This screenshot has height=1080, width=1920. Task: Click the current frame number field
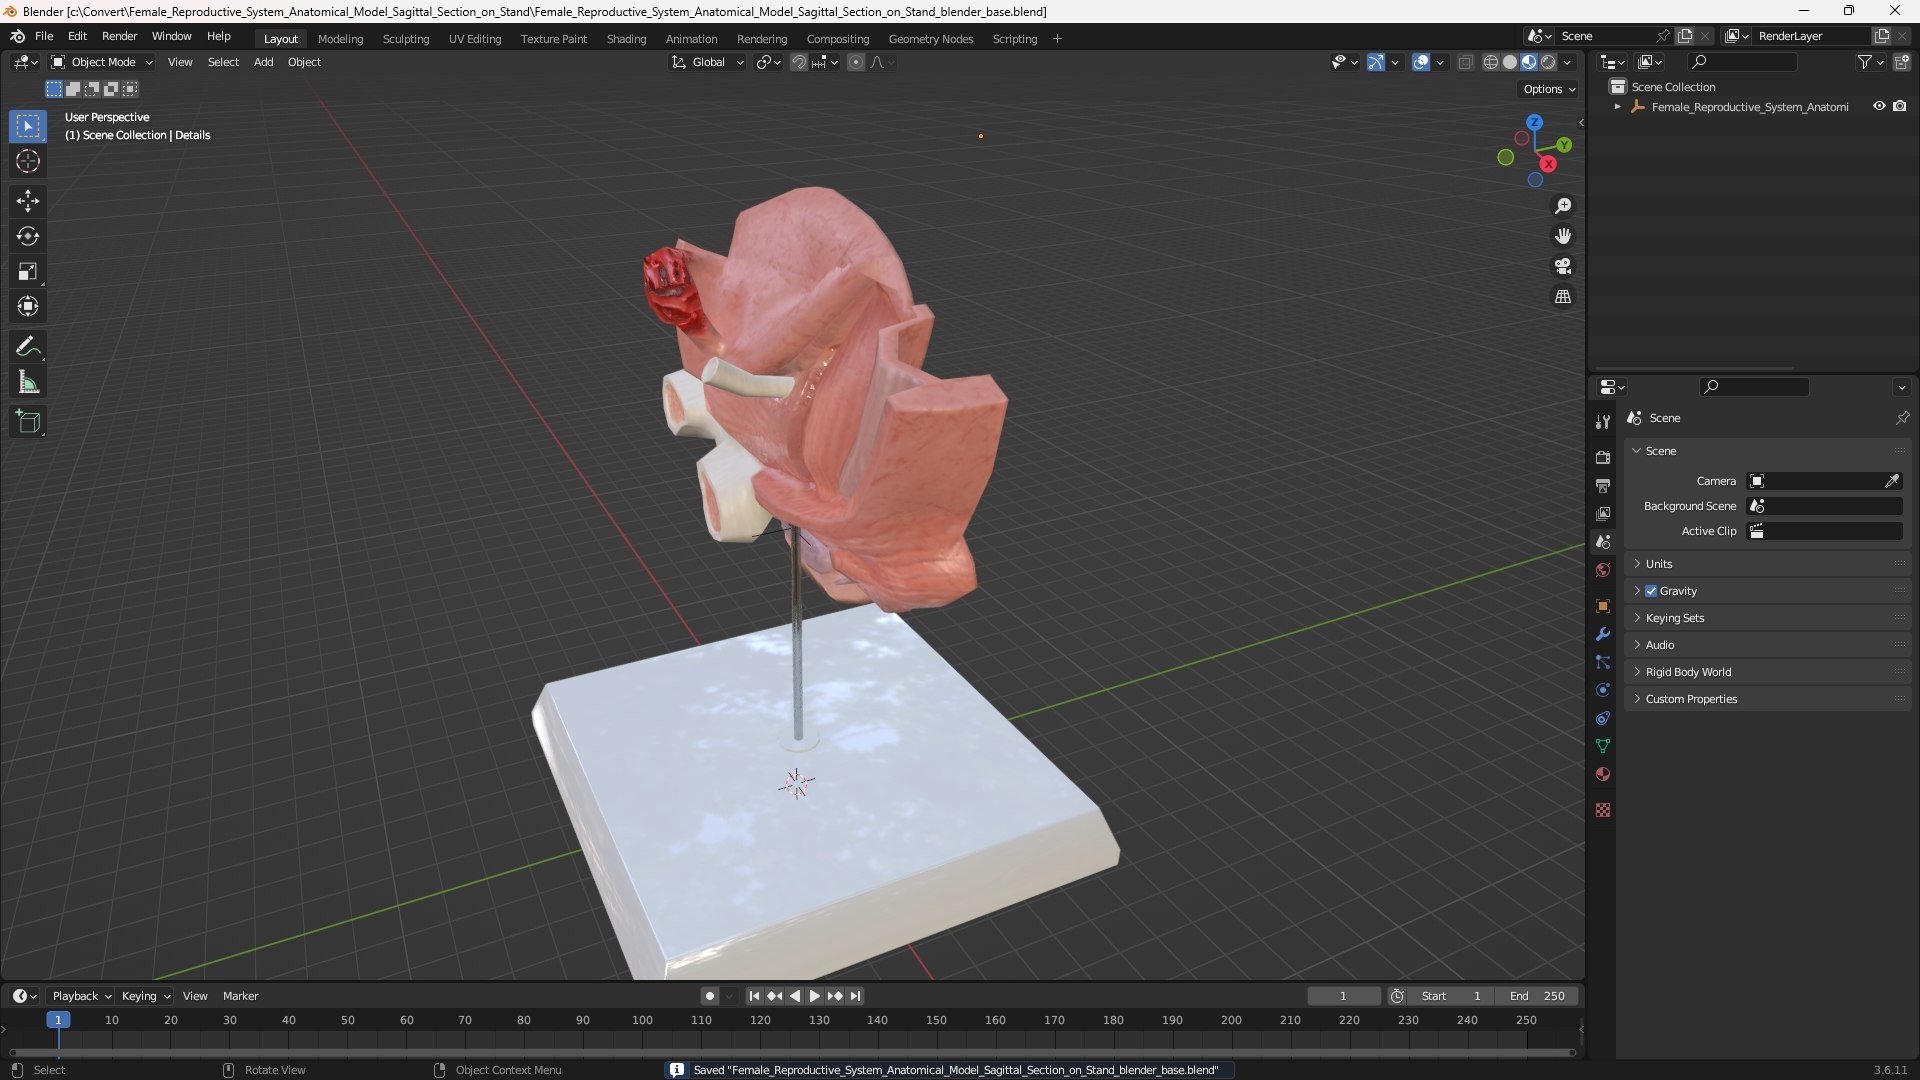click(x=1343, y=996)
